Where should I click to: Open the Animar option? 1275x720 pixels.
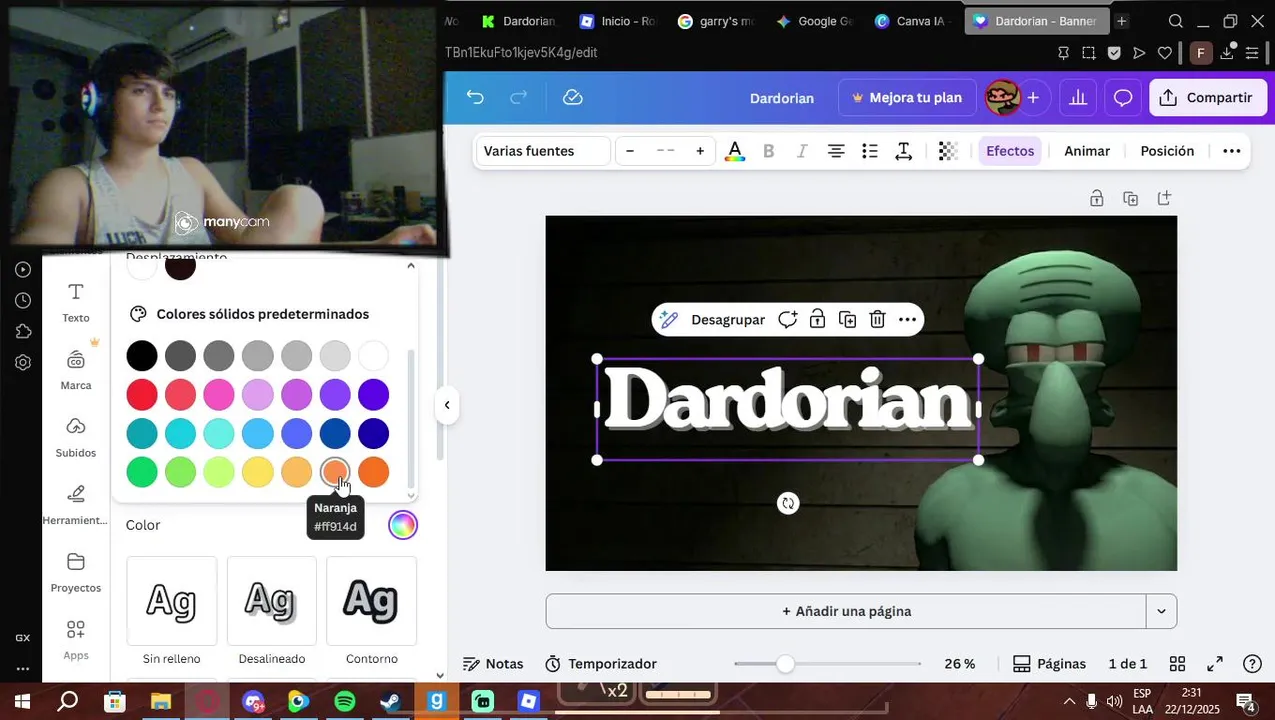pos(1087,151)
